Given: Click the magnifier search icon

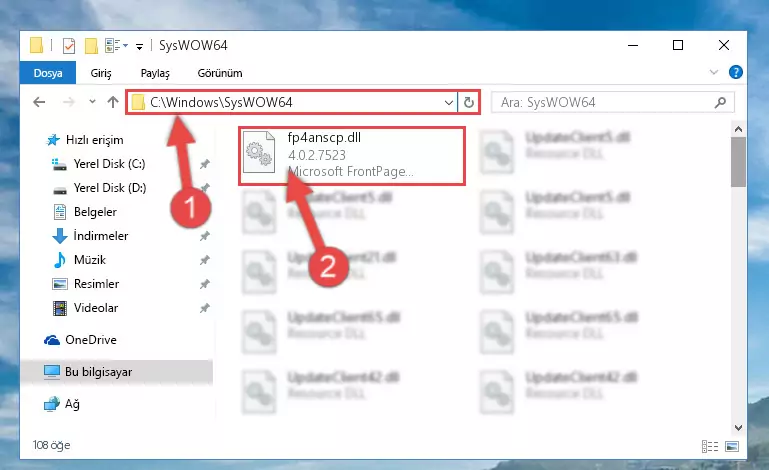Looking at the screenshot, I should [720, 102].
